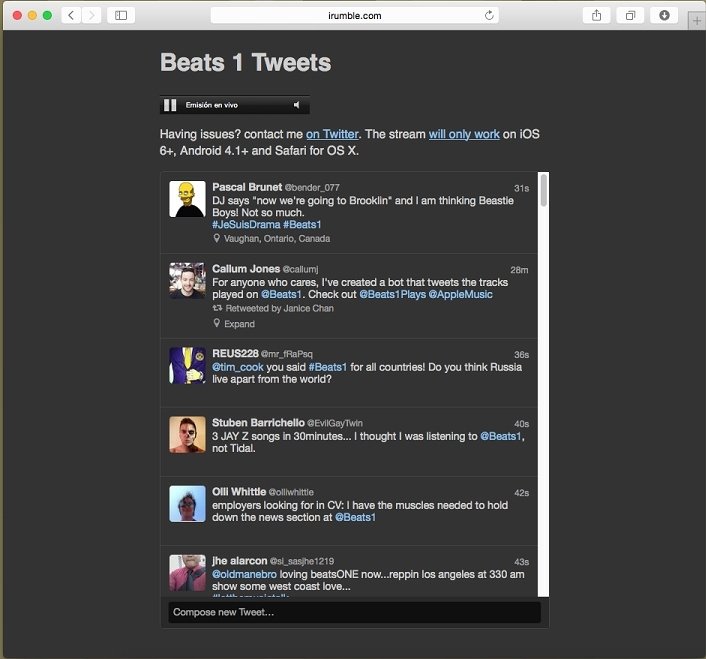Open jhe alarcon's name link
The height and width of the screenshot is (659, 706).
click(x=240, y=561)
